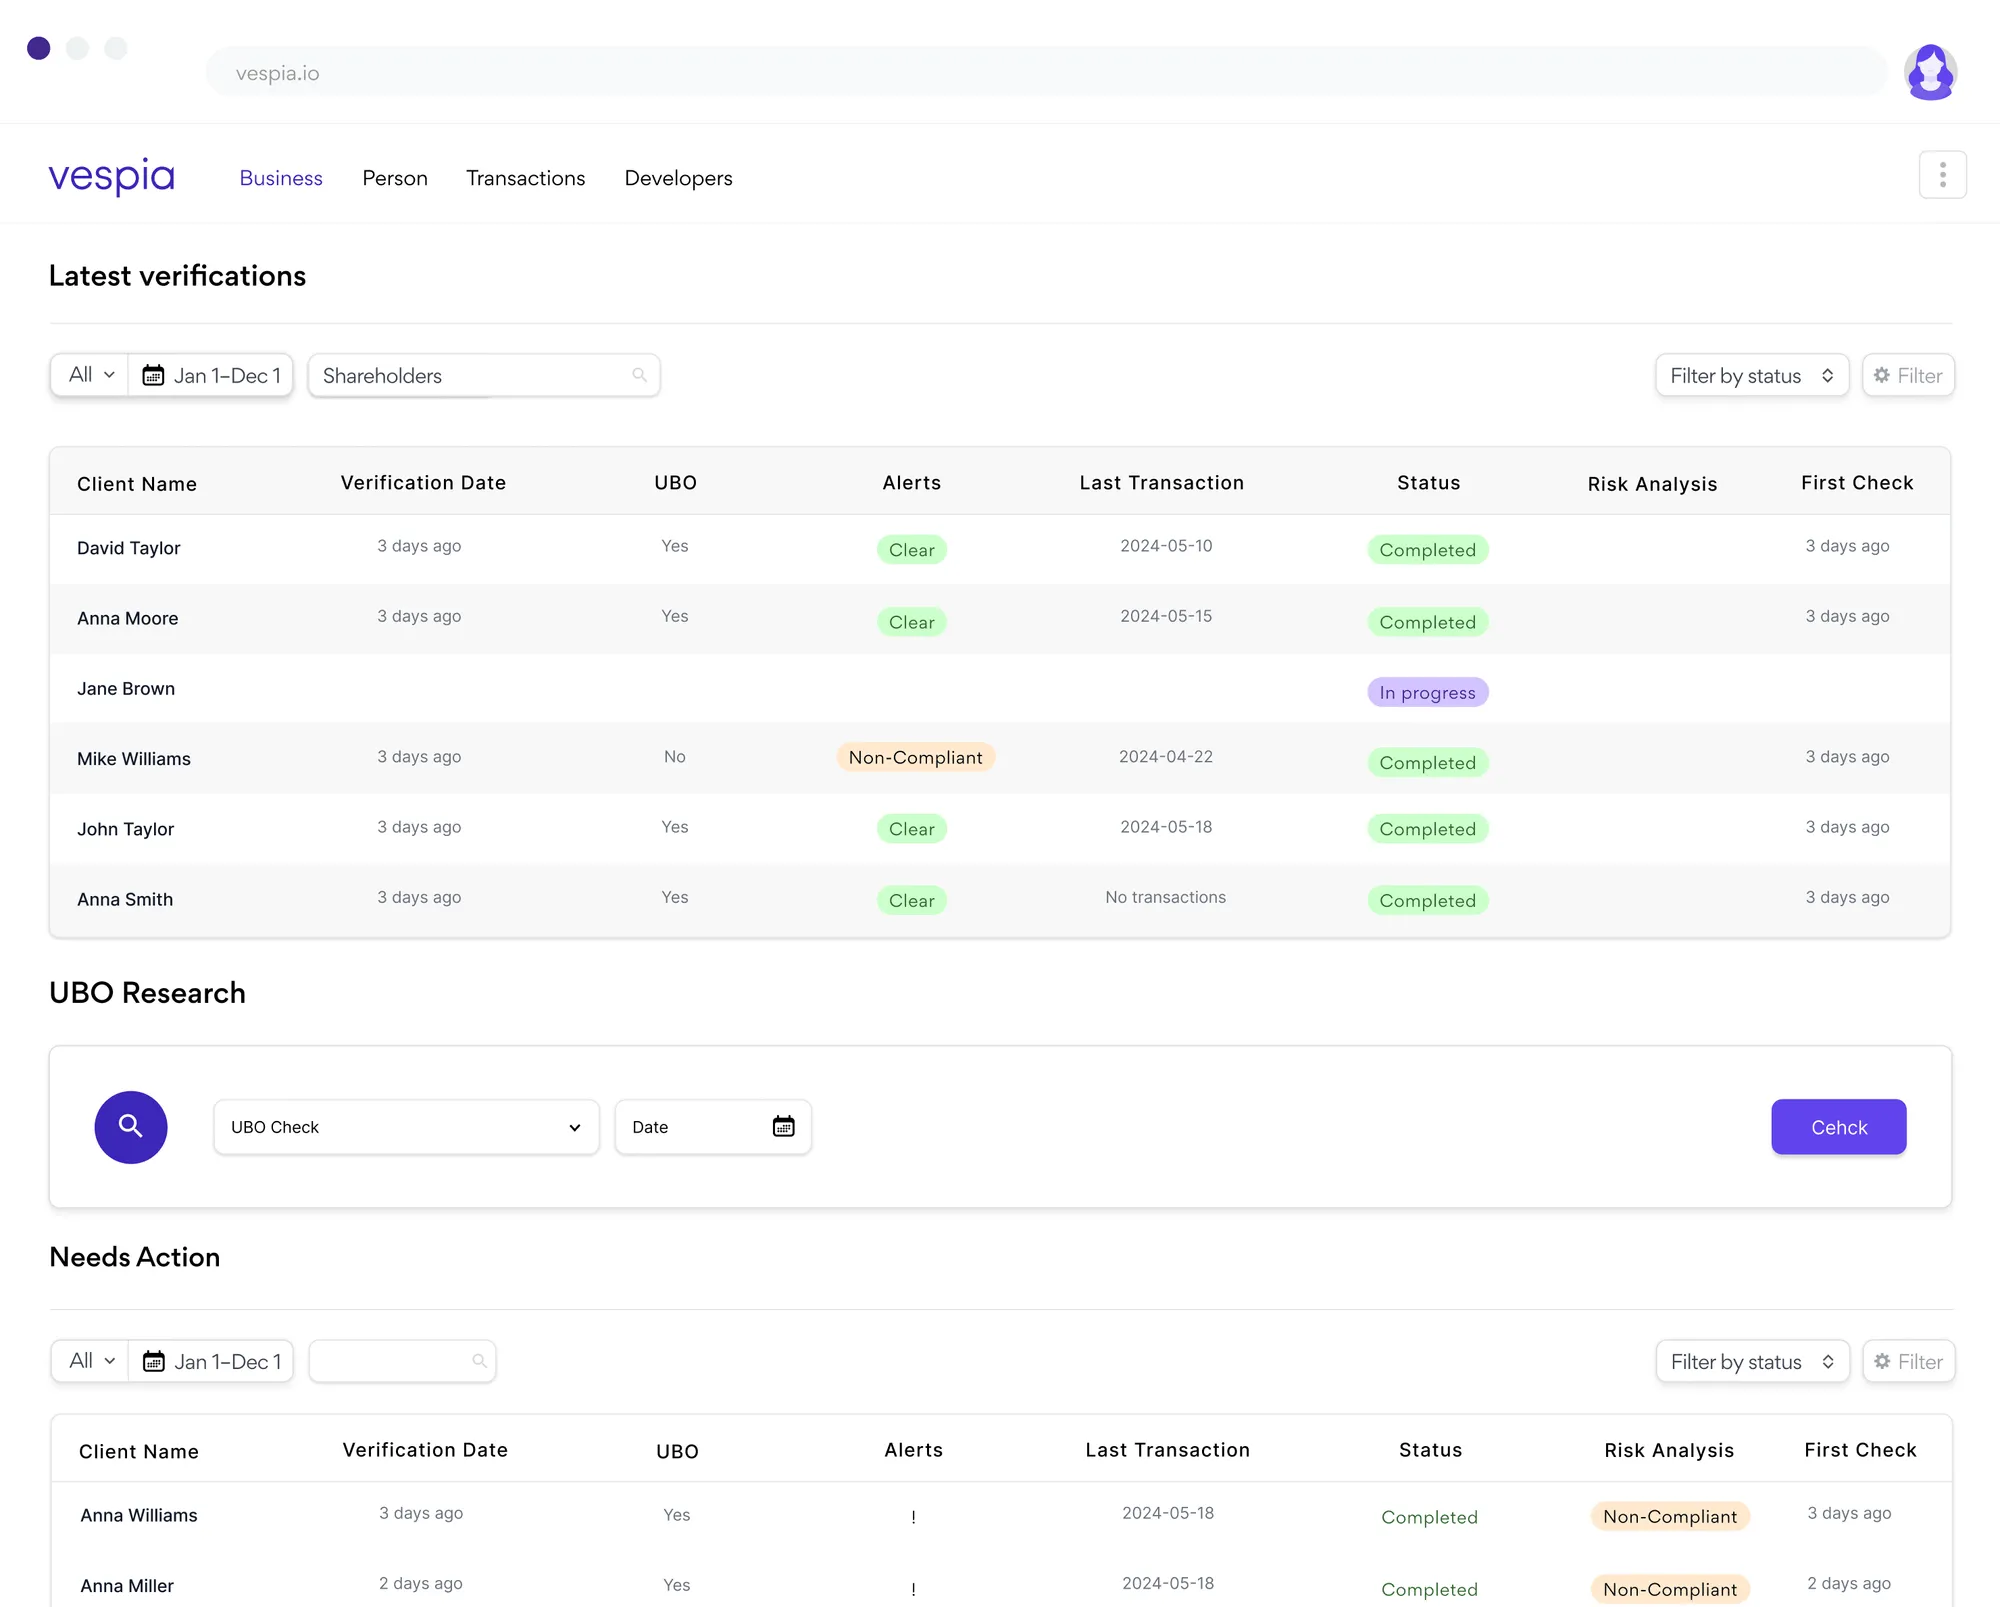Click the Filter button in Needs Action
This screenshot has width=2000, height=1607.
(1909, 1361)
